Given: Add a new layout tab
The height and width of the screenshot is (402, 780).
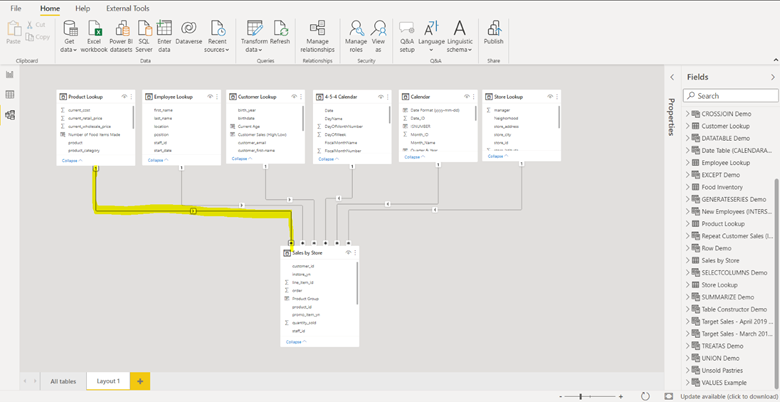Looking at the screenshot, I should (x=140, y=381).
